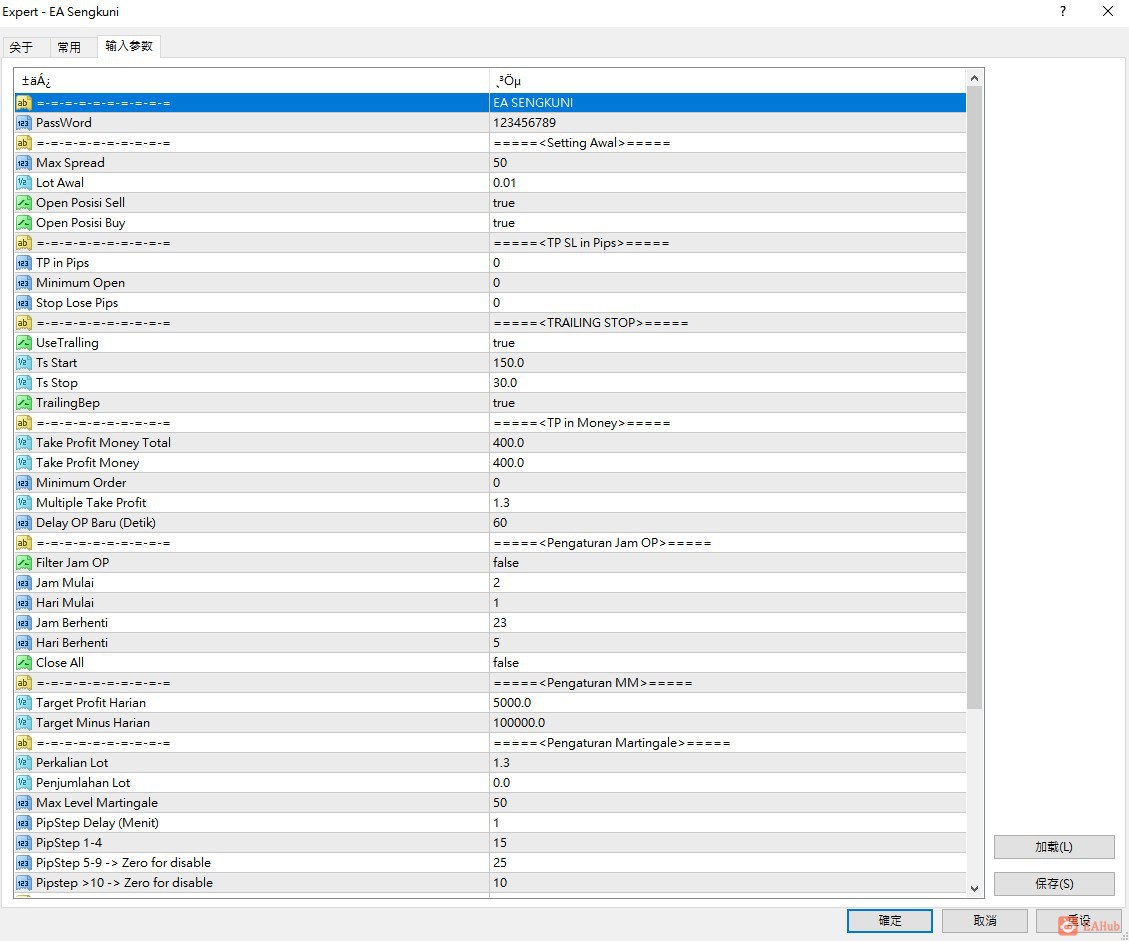The height and width of the screenshot is (941, 1129).
Task: Click the 保存(S) button
Action: 1054,883
